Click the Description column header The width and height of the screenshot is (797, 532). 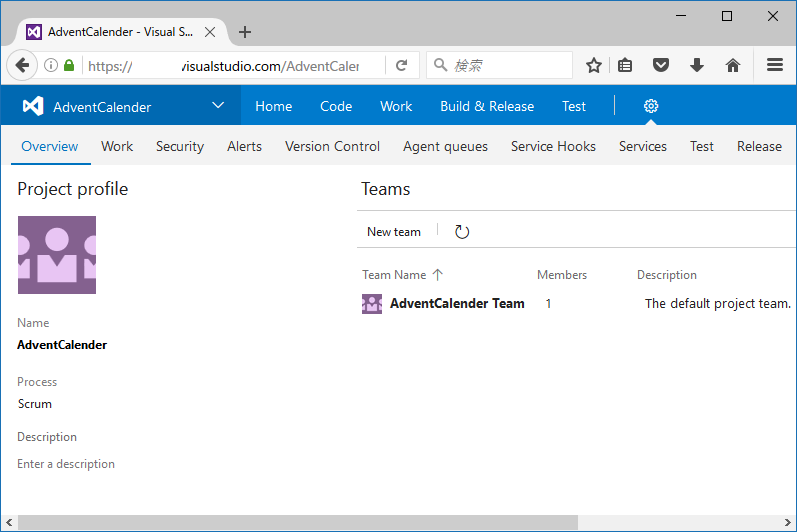[x=666, y=275]
